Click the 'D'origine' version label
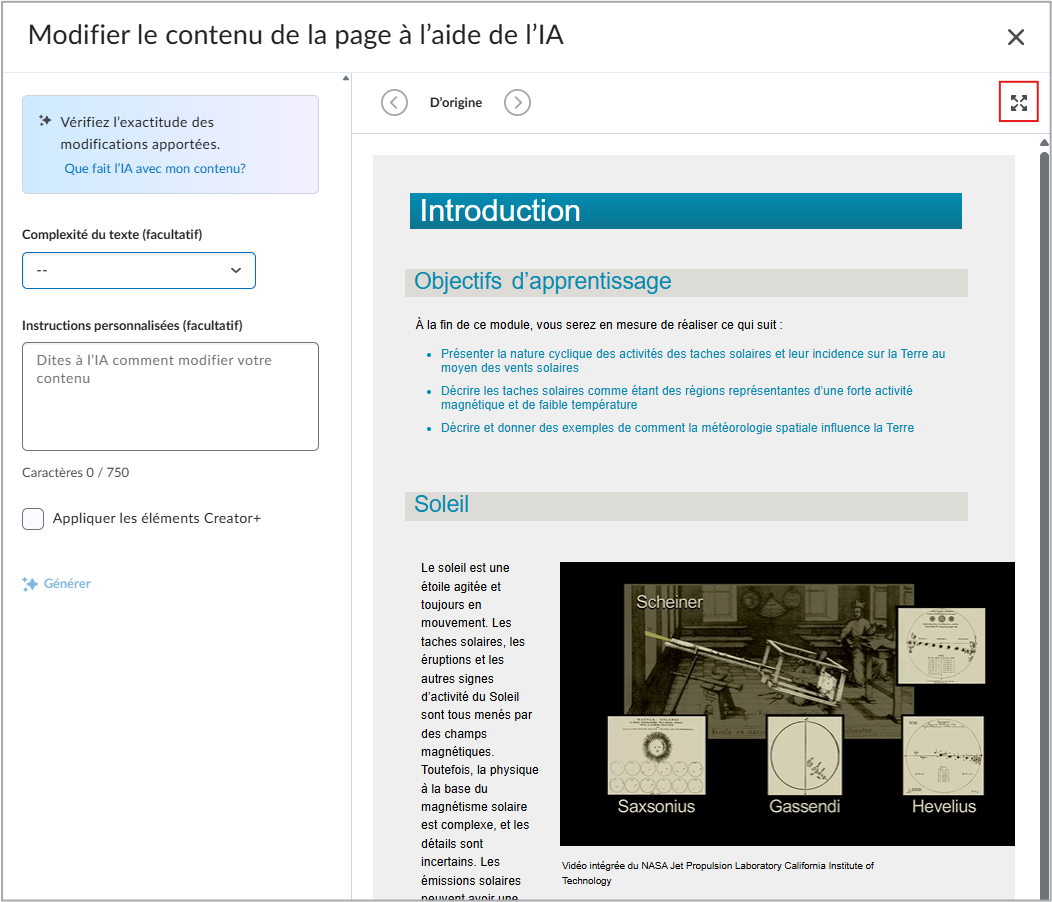Viewport: 1052px width, 902px height. tap(456, 103)
